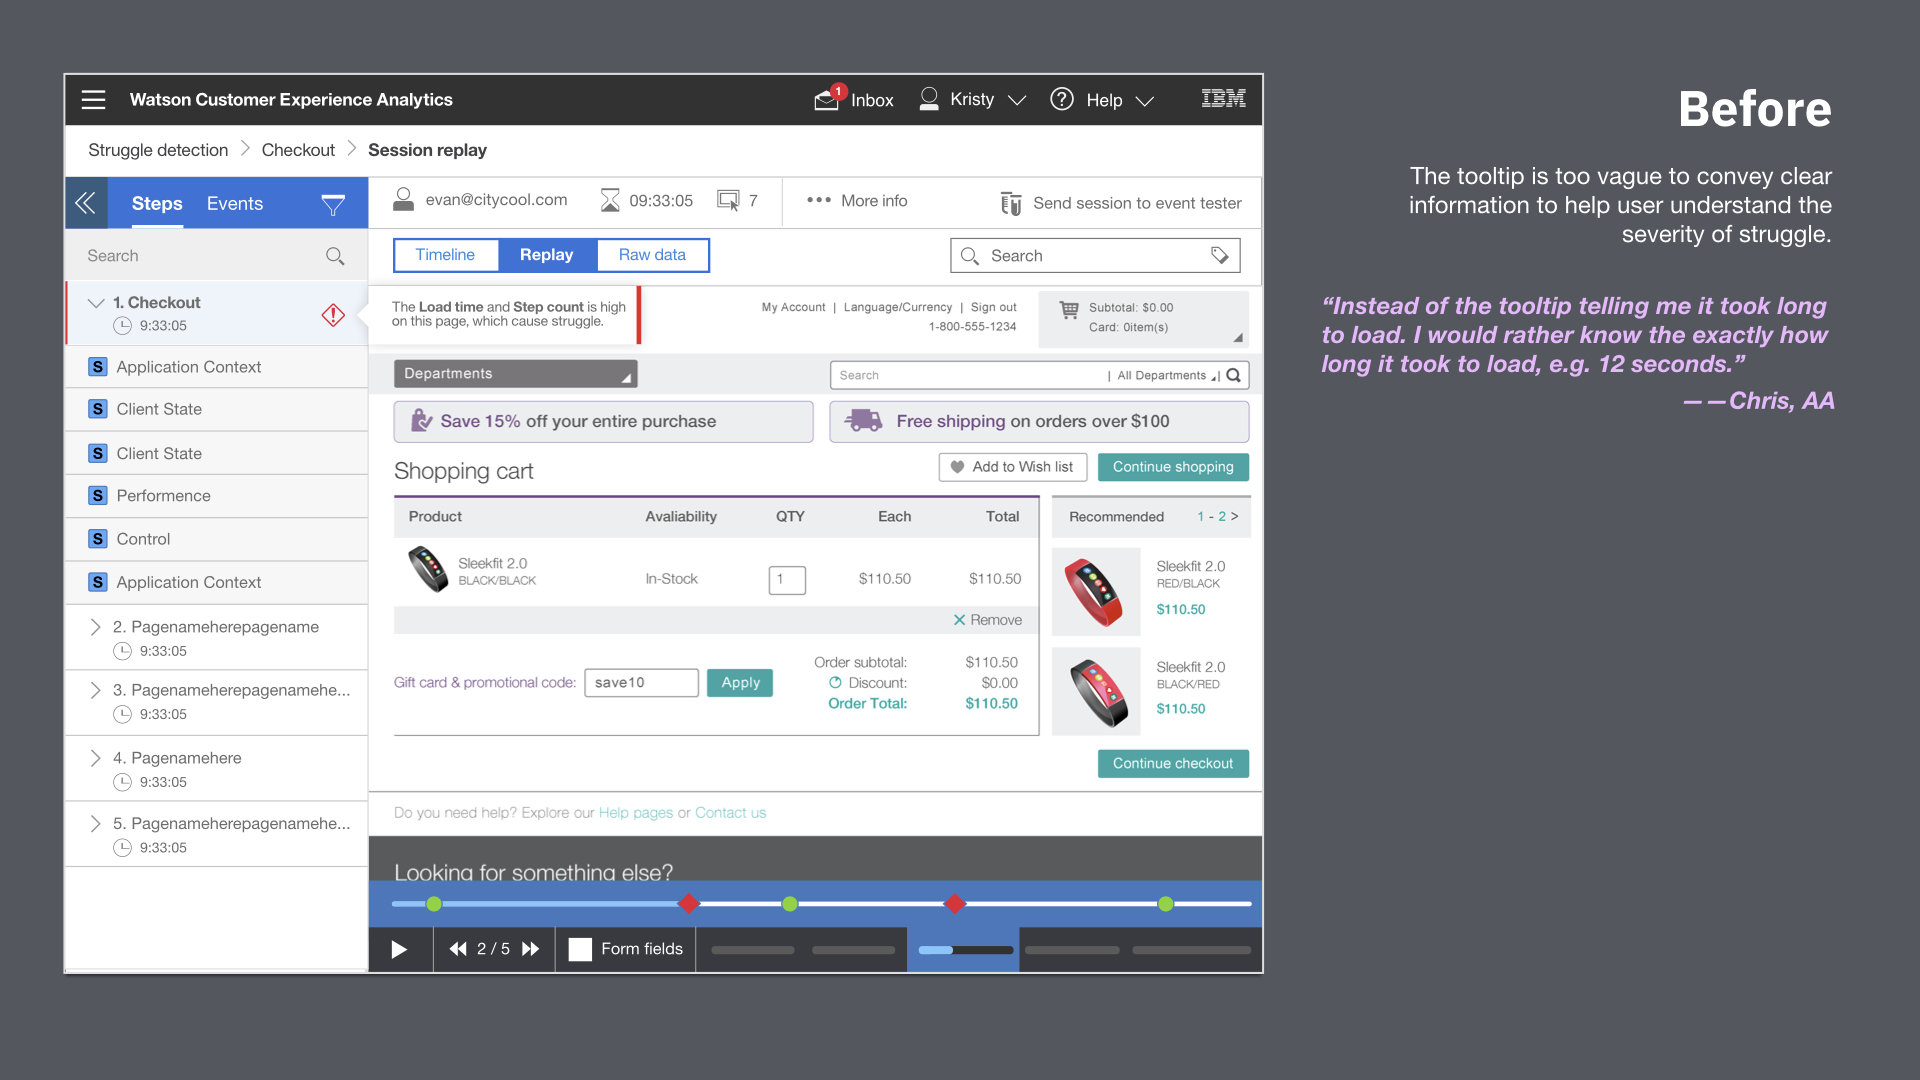Open the Help dropdown arrow
The image size is (1920, 1080).
[1145, 100]
